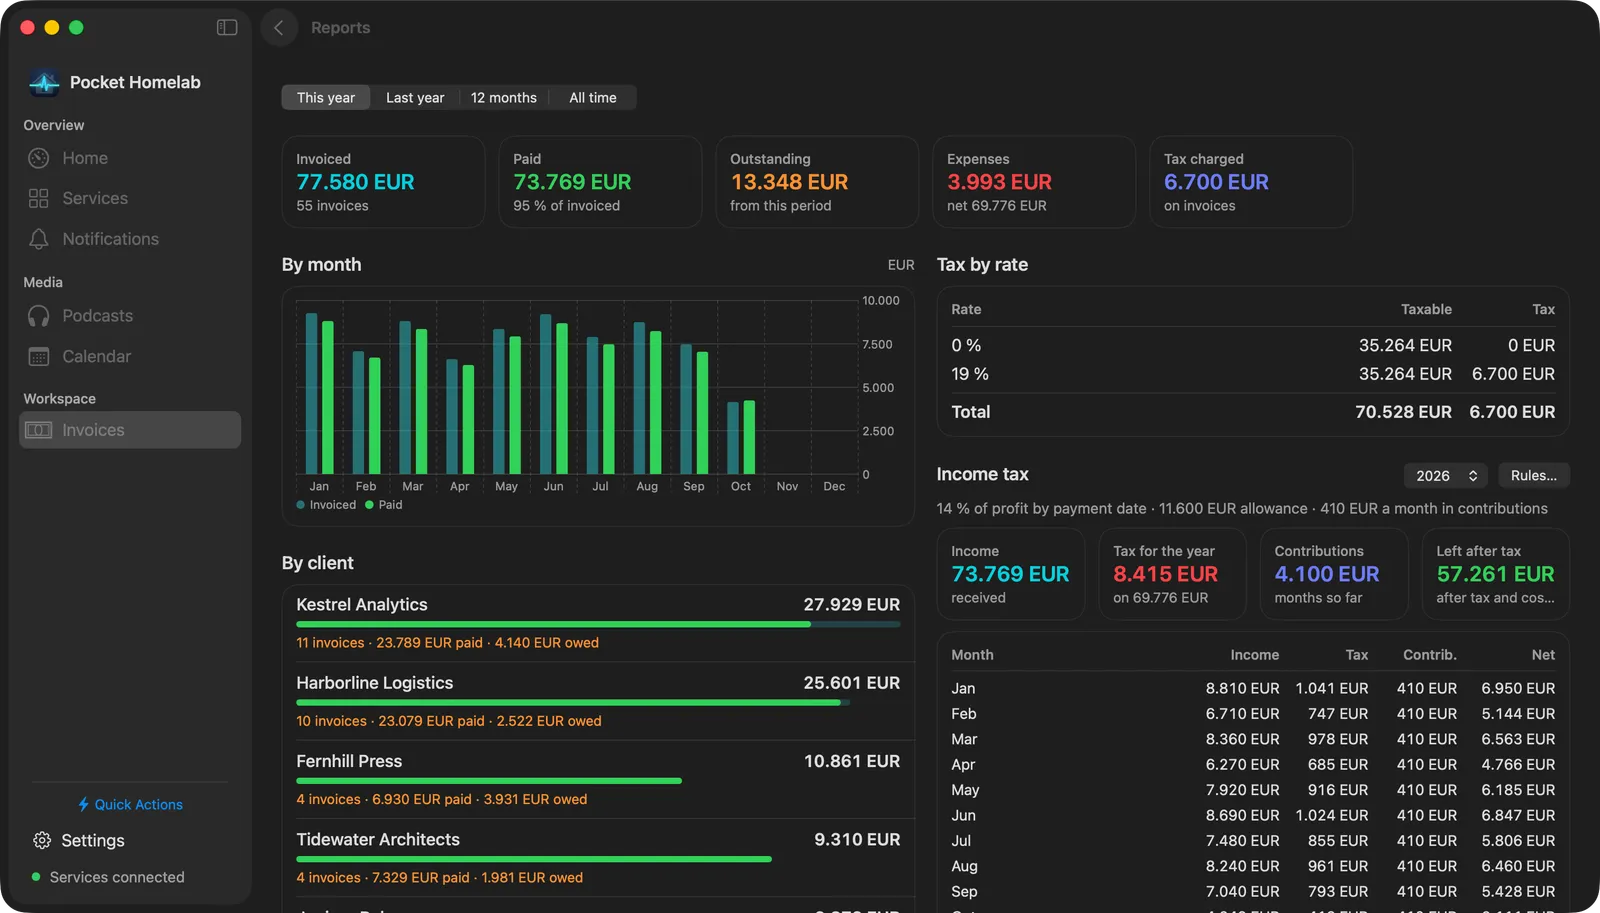Open the Home compass icon
The image size is (1600, 913).
click(39, 158)
